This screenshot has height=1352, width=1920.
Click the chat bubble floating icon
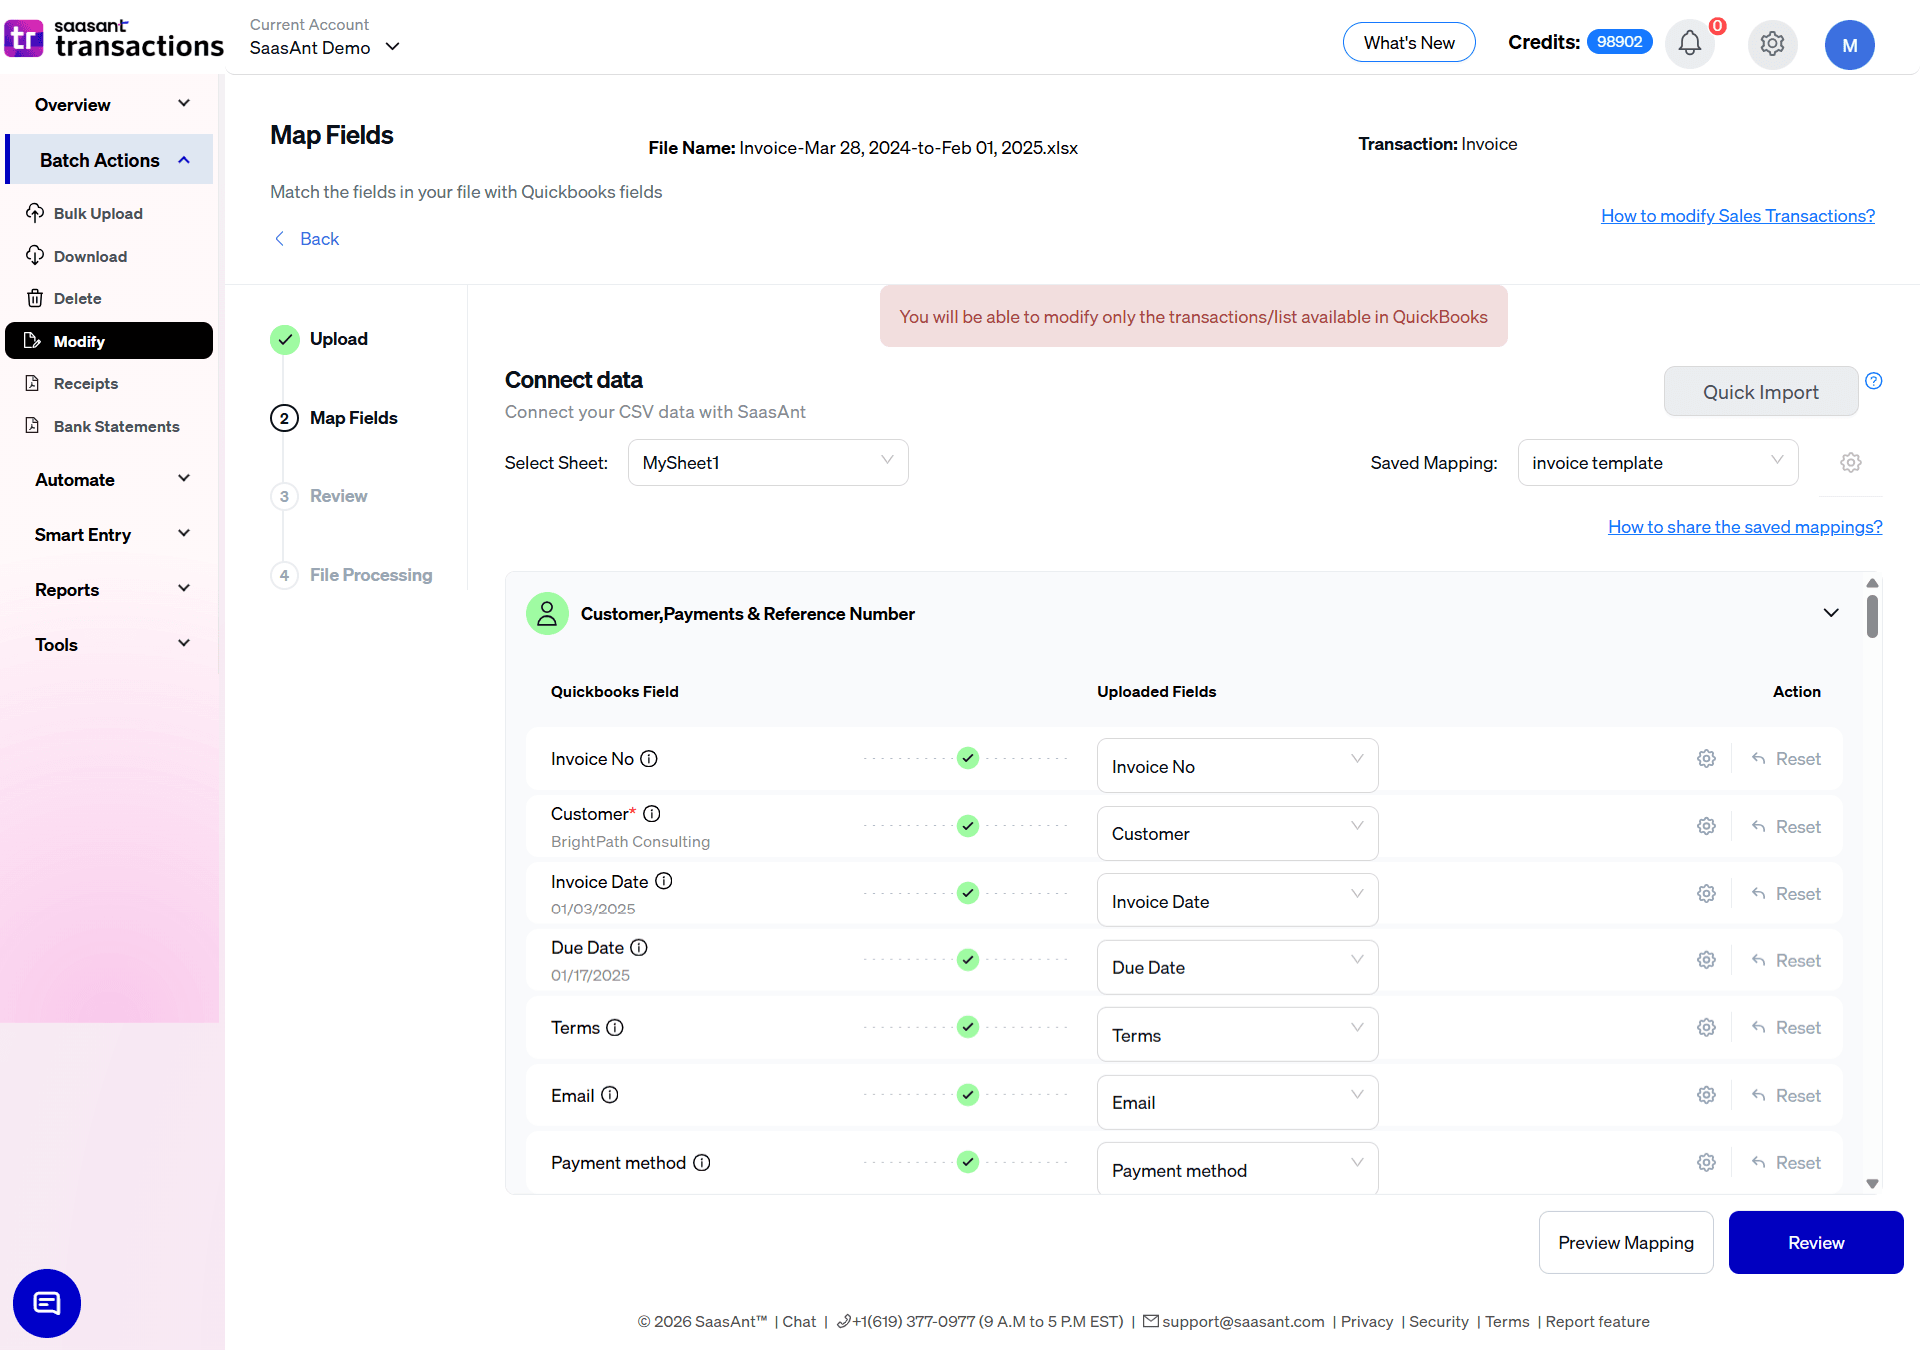(x=47, y=1303)
